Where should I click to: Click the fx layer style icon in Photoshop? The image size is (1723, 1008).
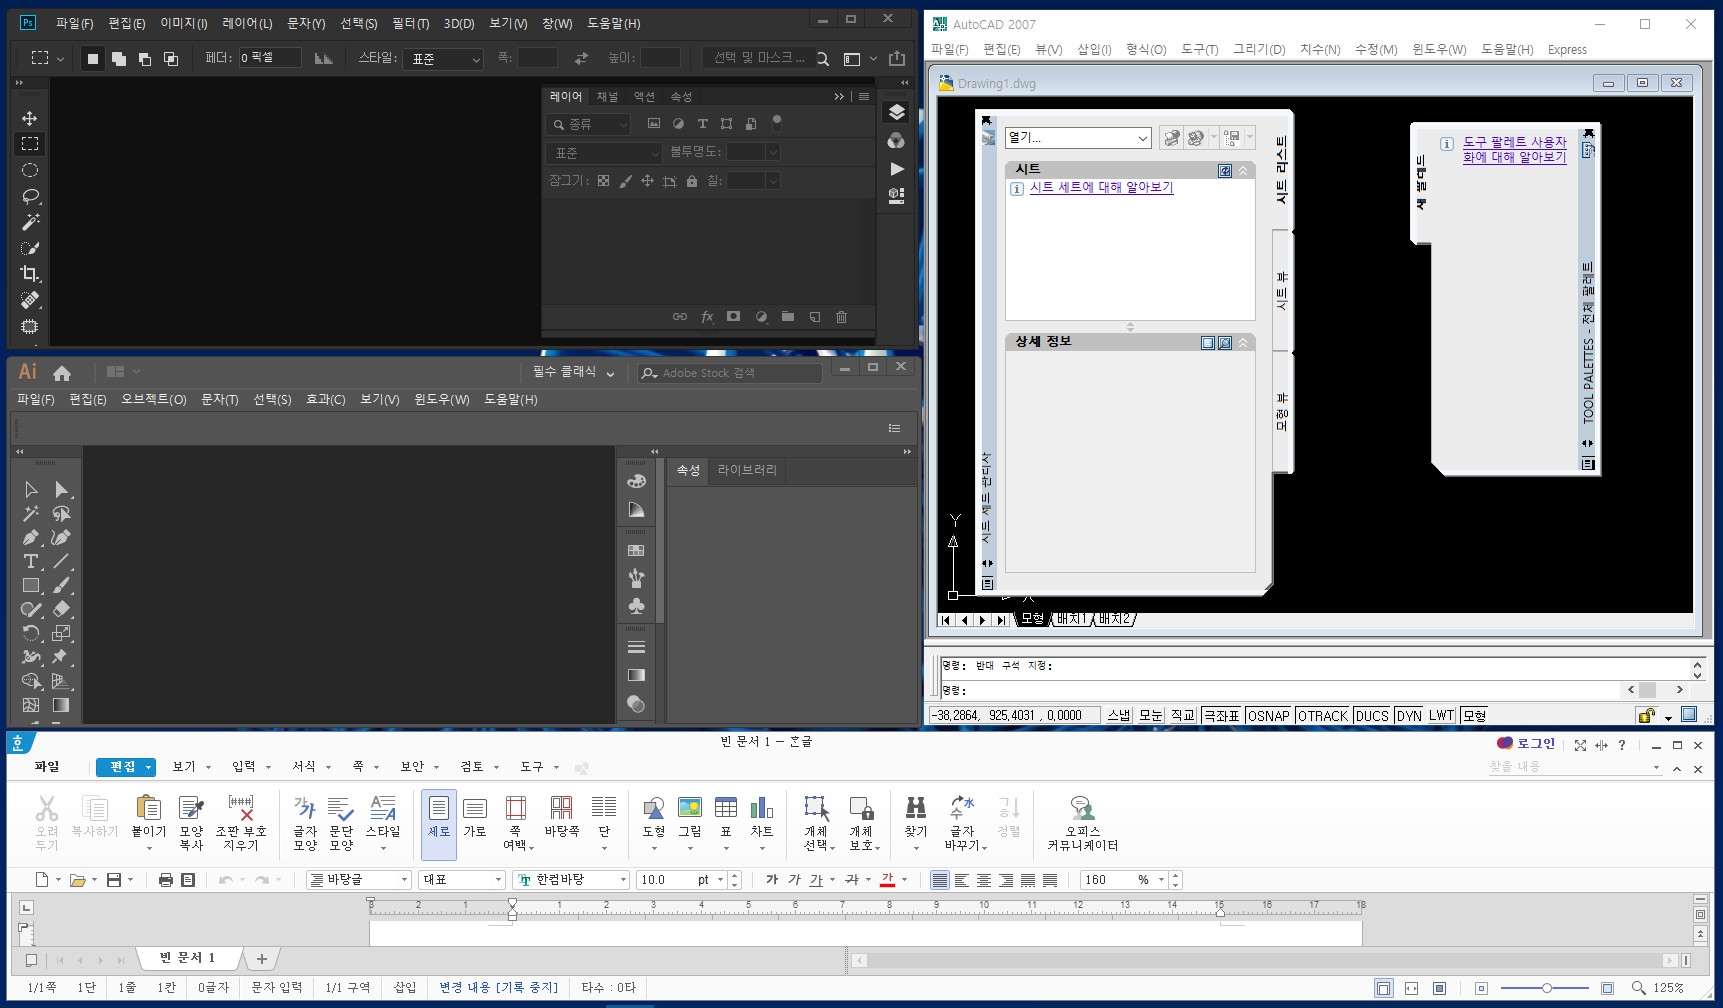[707, 317]
